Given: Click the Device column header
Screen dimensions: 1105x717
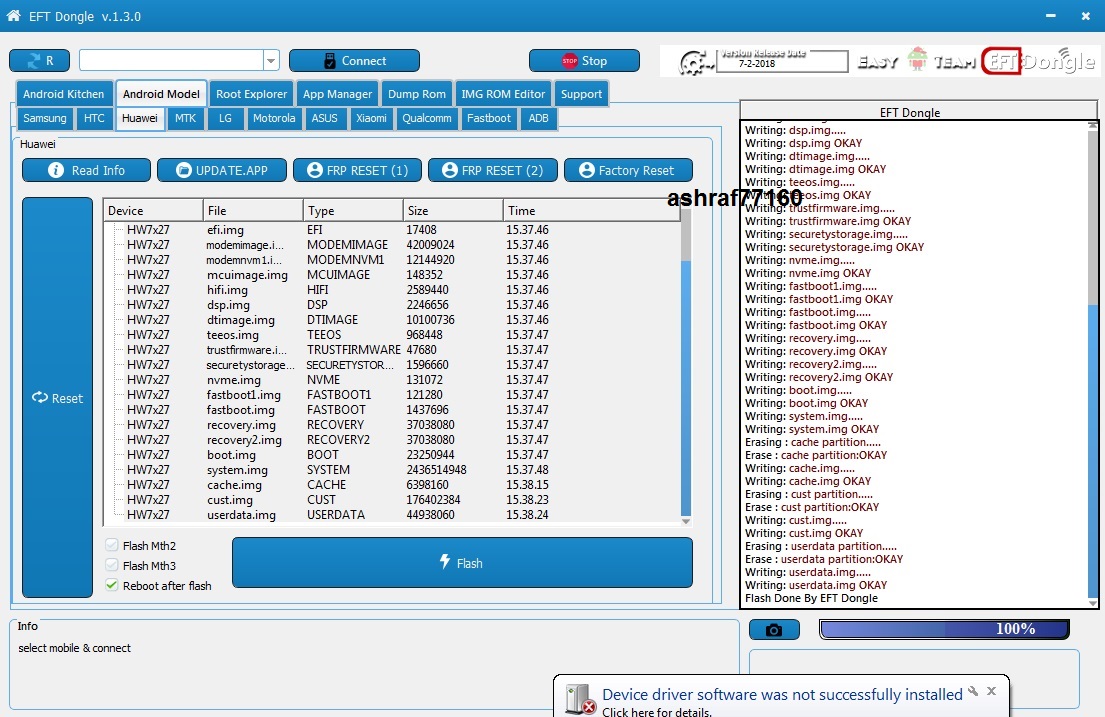Looking at the screenshot, I should pos(153,211).
